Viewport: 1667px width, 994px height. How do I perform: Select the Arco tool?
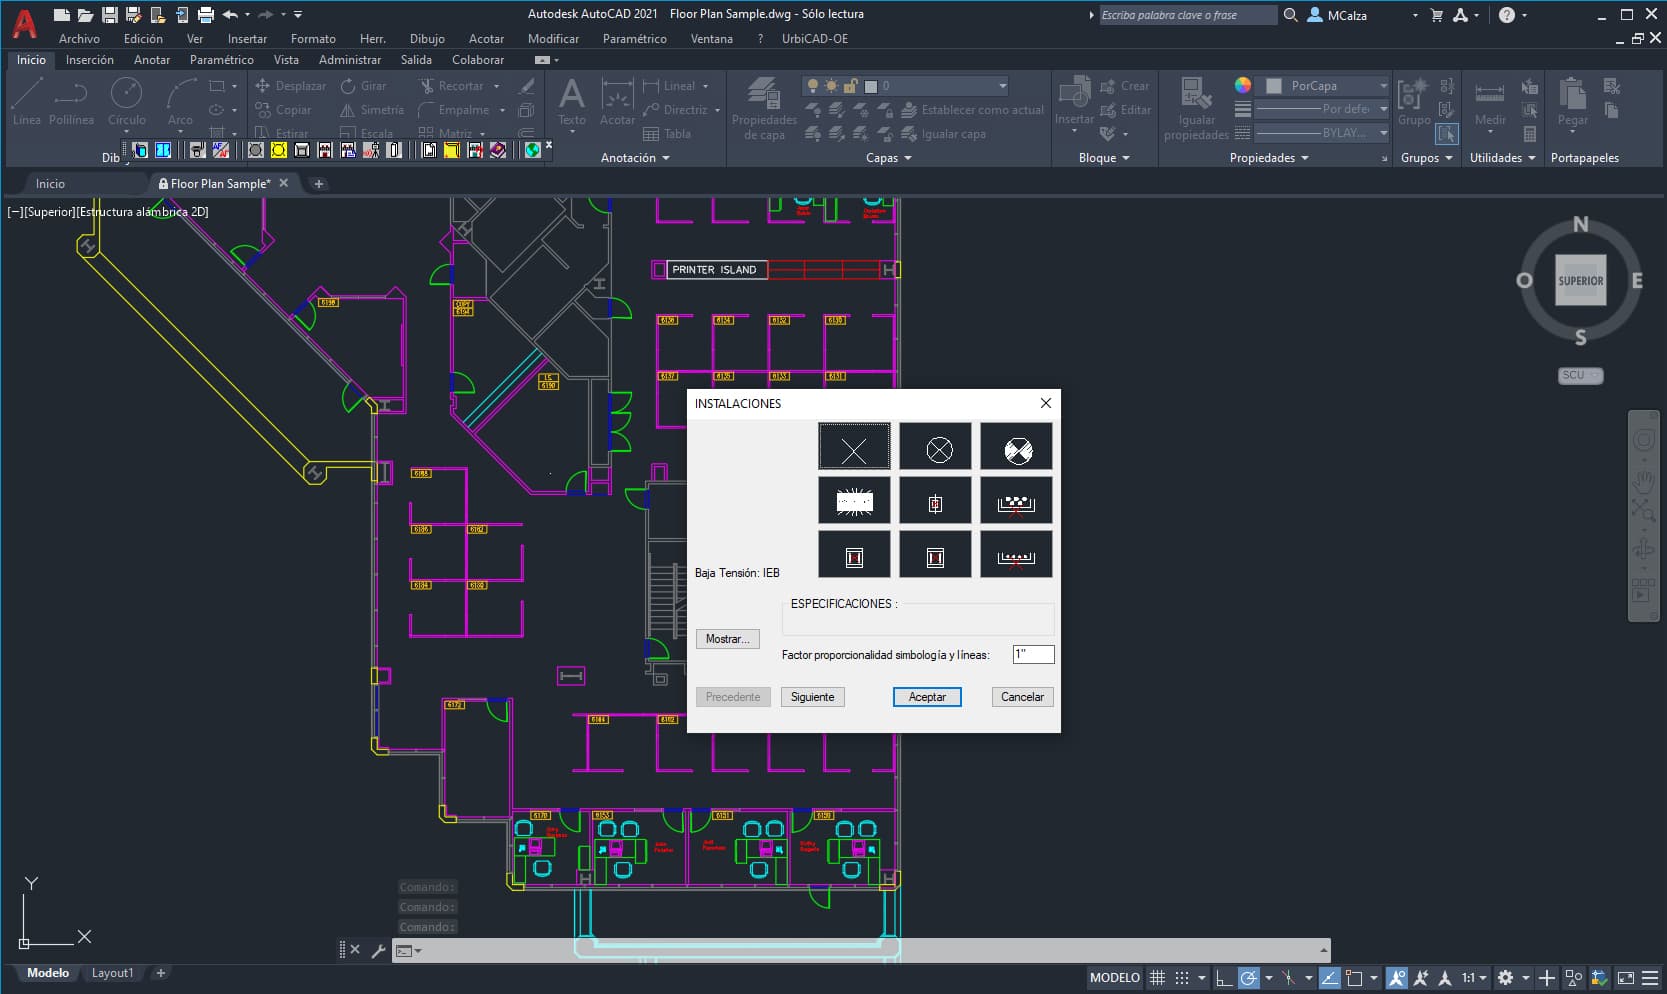click(x=180, y=101)
